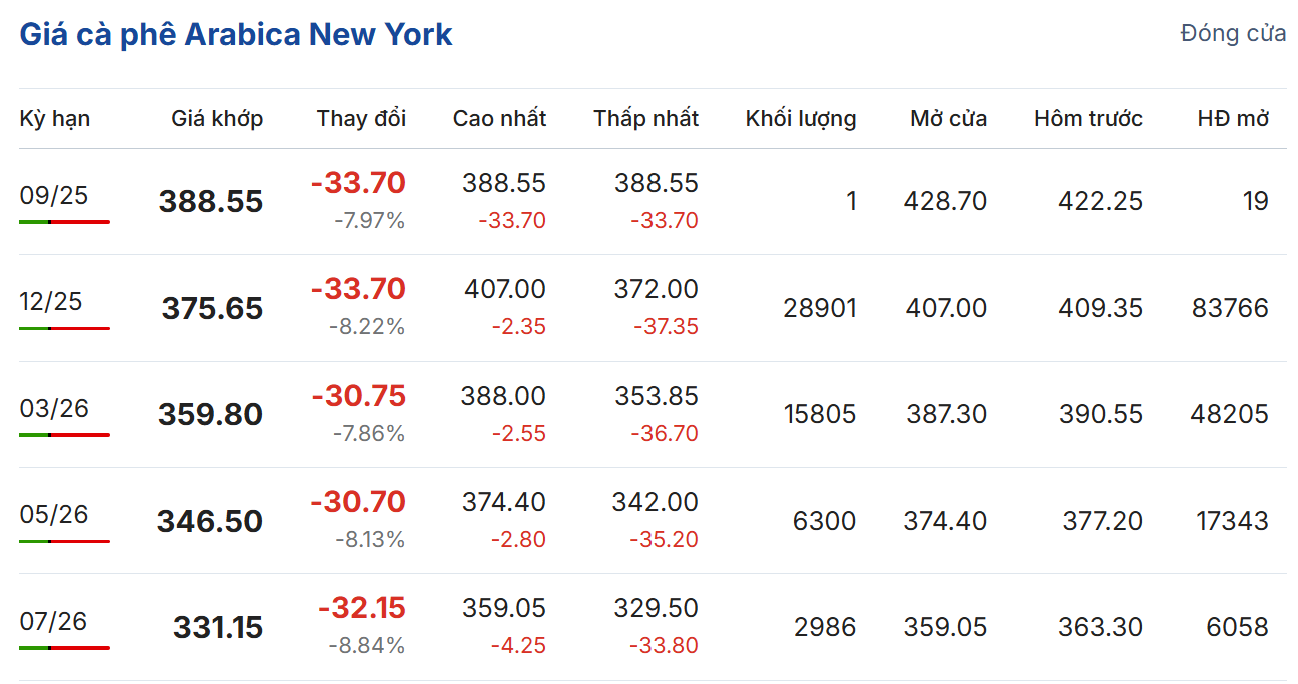
Task: Click the Mở cửa column header
Action: (x=948, y=119)
